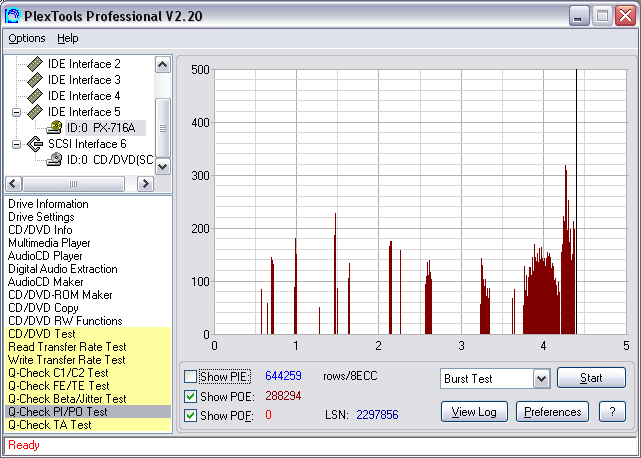This screenshot has width=641, height=458.
Task: Open CD/DVD Copy
Action: click(x=43, y=308)
